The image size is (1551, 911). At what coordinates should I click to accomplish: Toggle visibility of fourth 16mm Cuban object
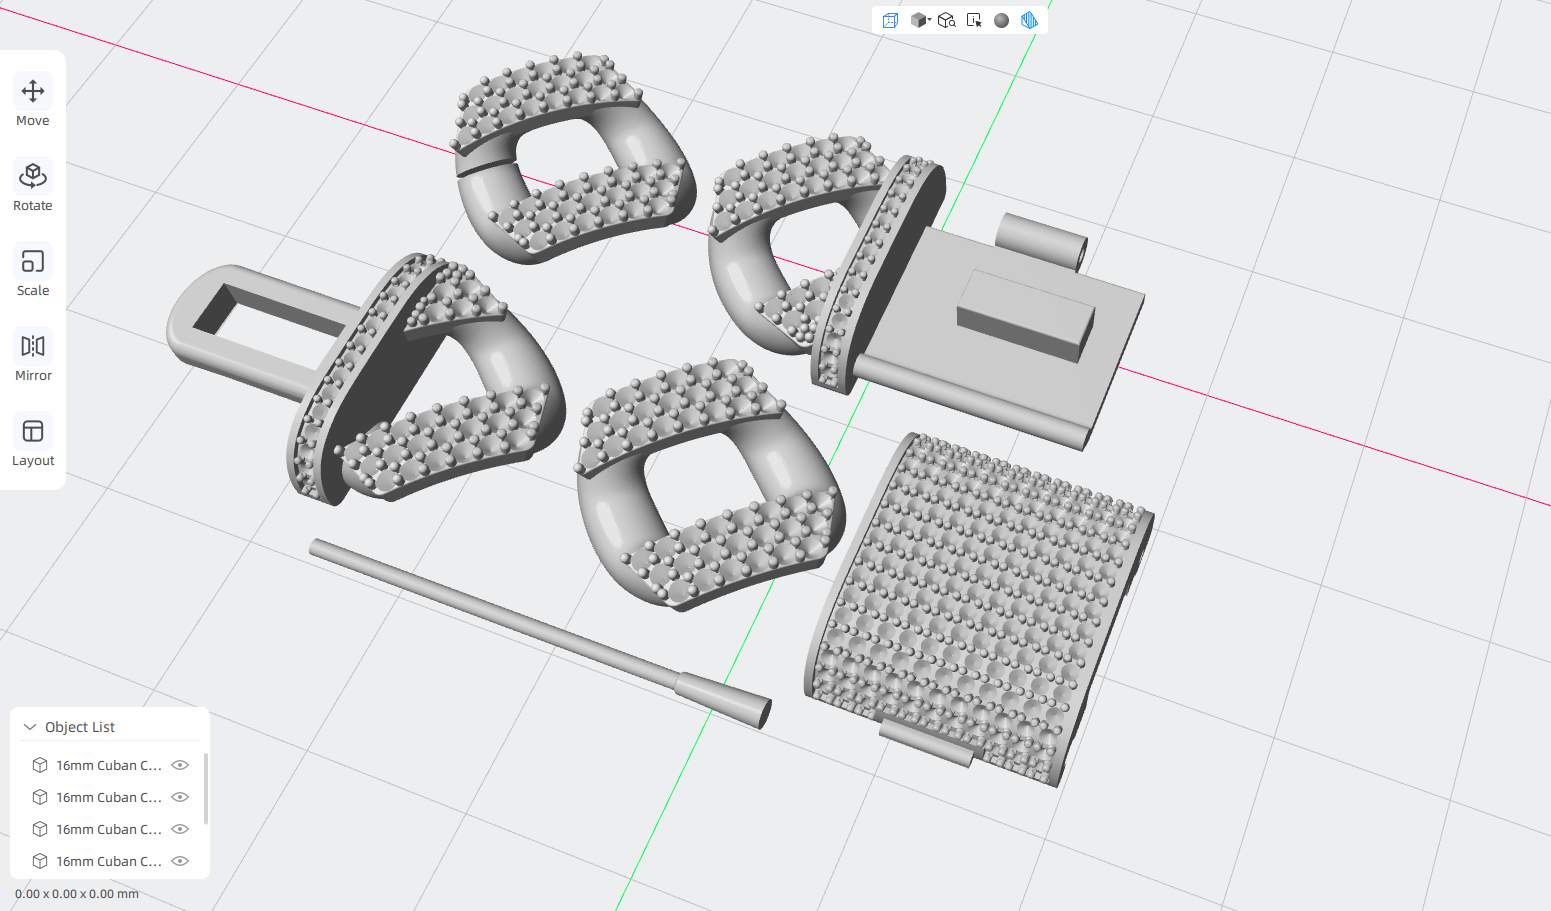point(180,861)
